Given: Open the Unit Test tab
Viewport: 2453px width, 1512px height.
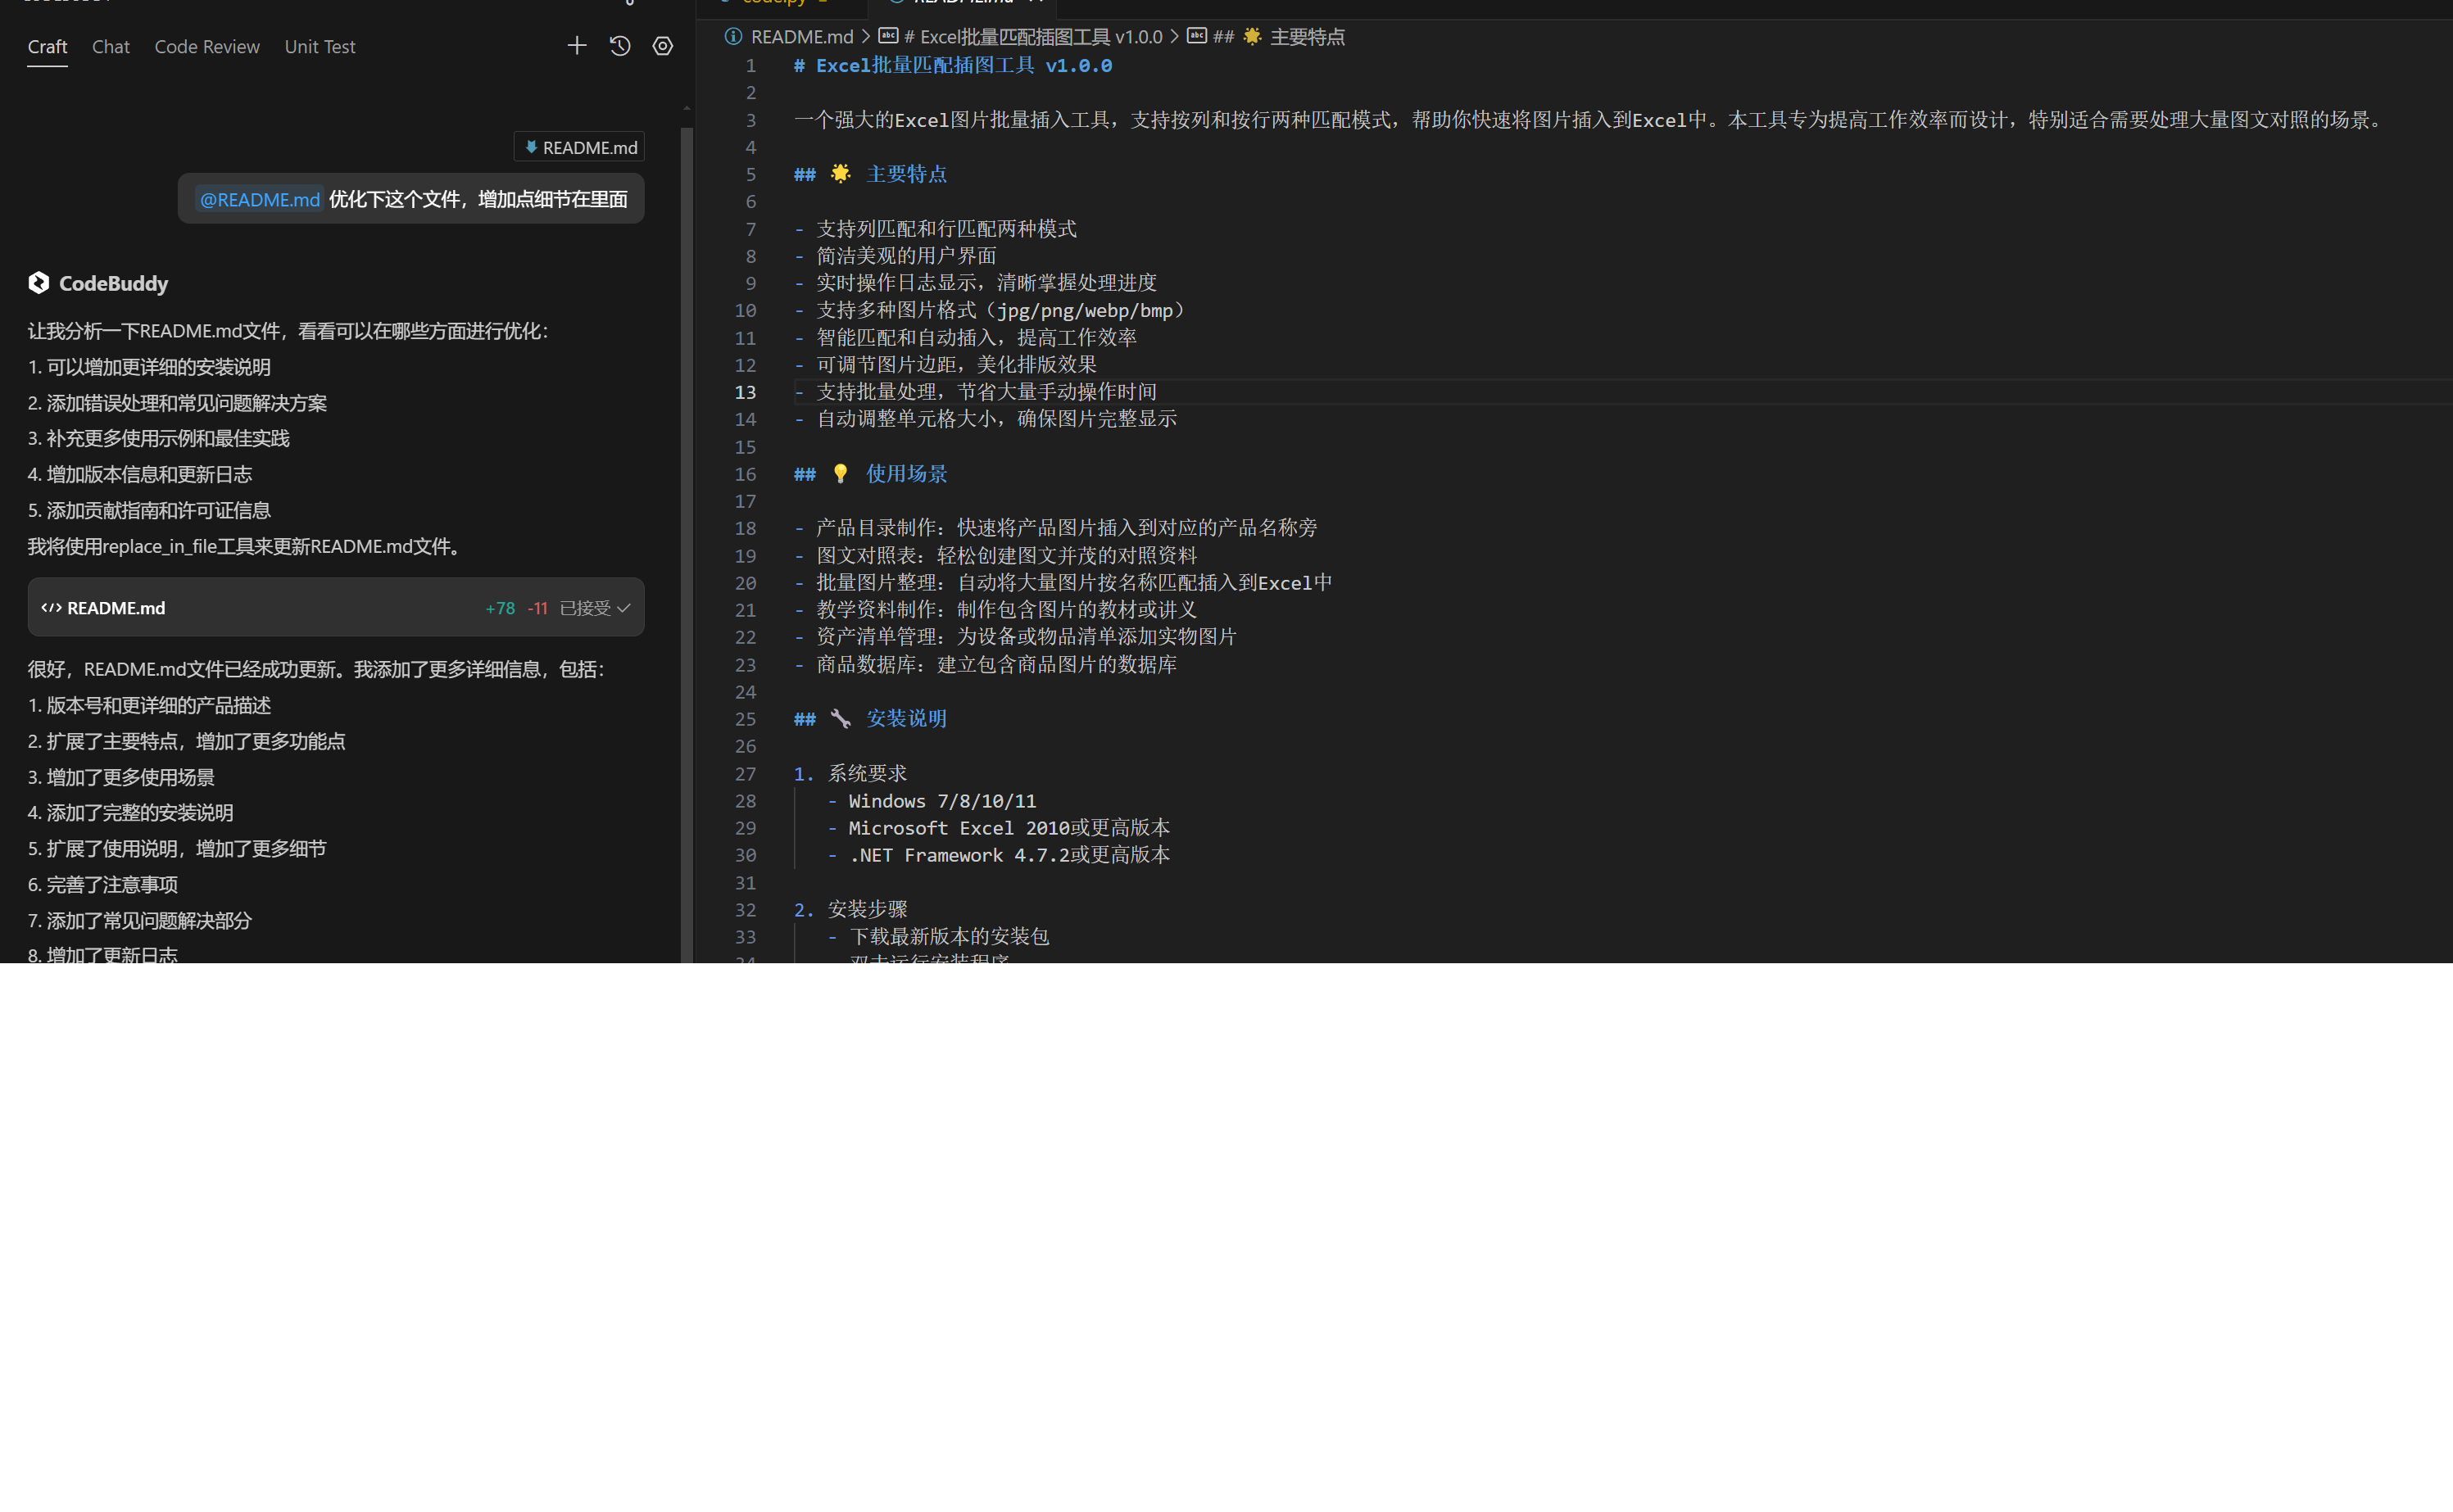Looking at the screenshot, I should click(320, 47).
